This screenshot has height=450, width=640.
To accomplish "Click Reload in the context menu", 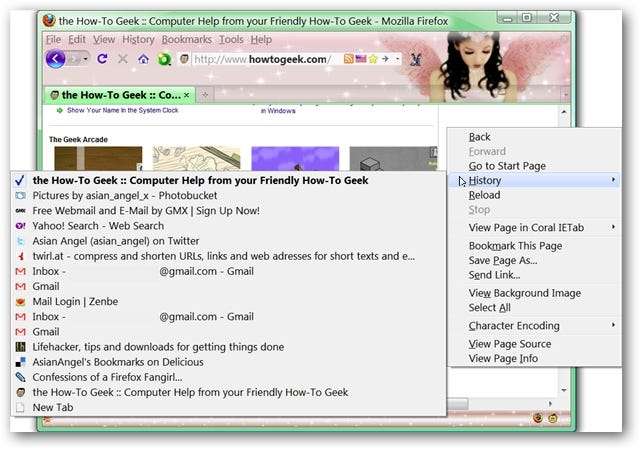I will (x=534, y=195).
